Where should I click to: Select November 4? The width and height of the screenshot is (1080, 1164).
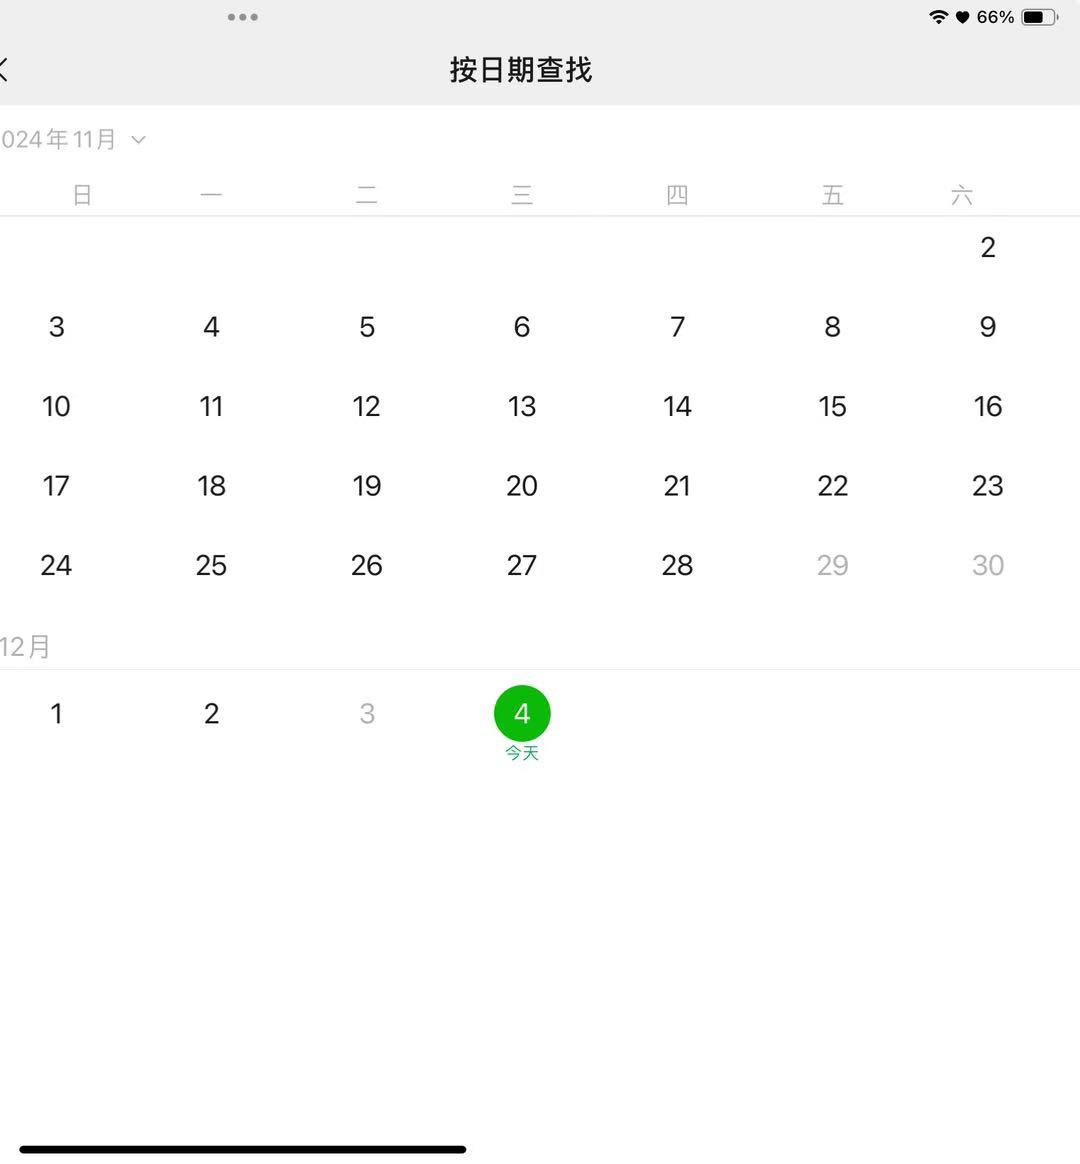pos(212,327)
